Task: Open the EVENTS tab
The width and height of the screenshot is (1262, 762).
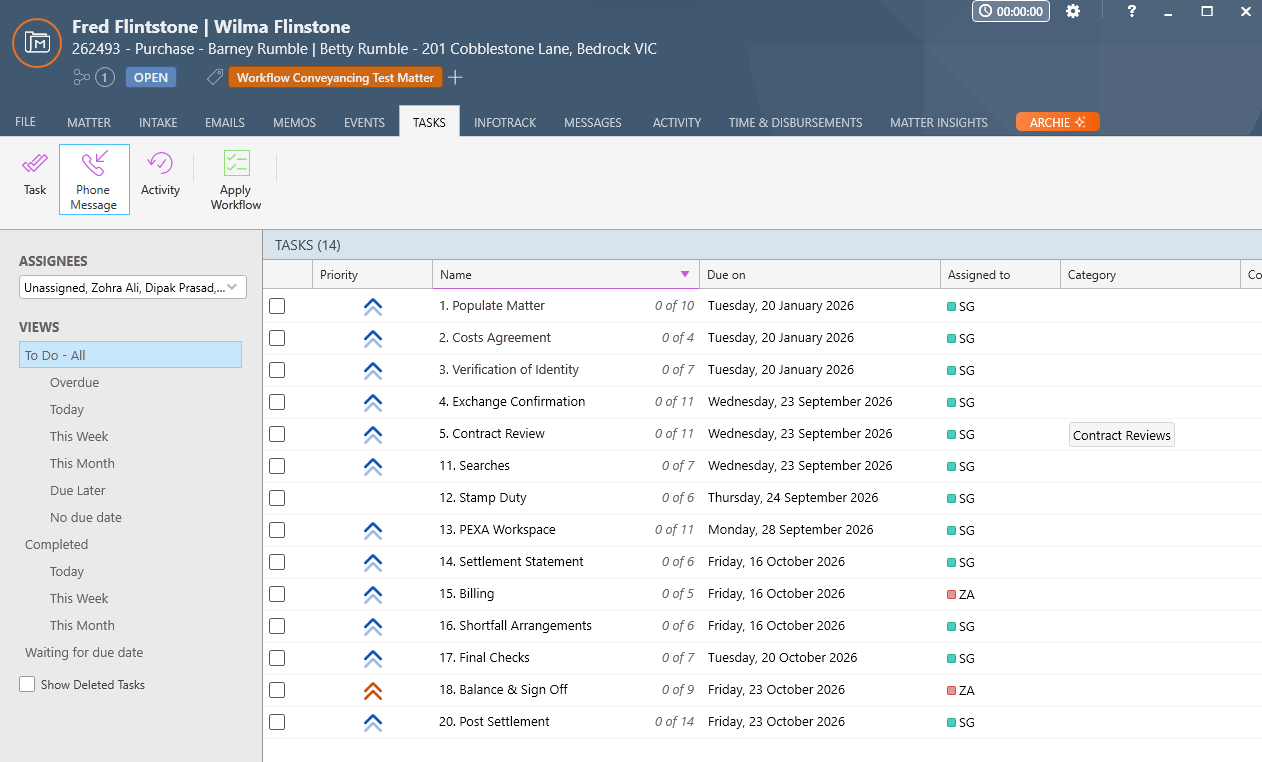Action: tap(364, 122)
